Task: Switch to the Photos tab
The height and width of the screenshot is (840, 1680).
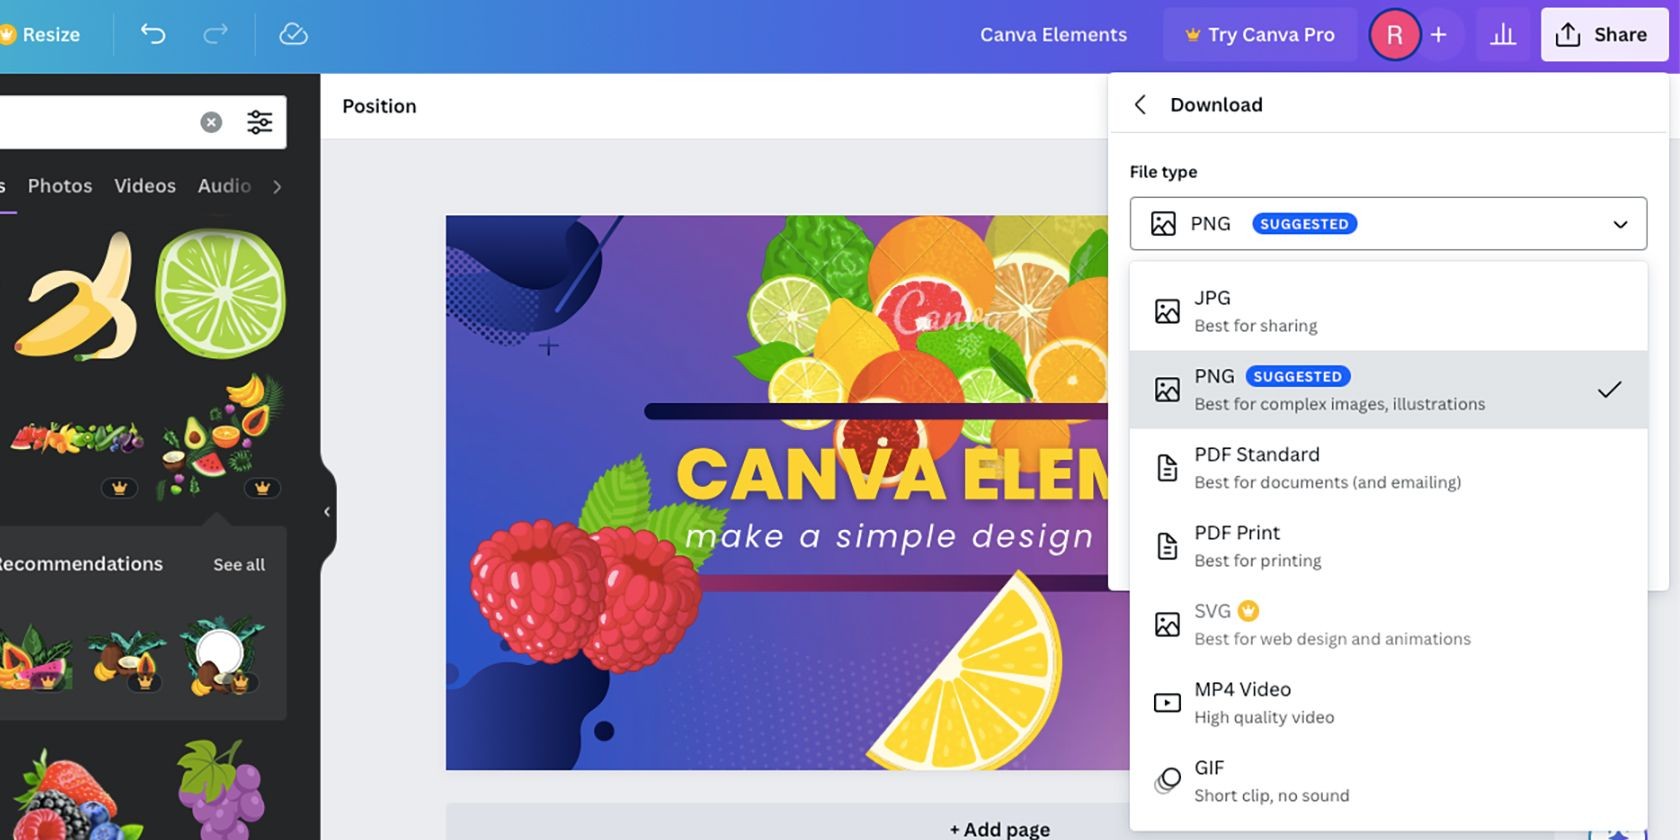Action: pos(60,186)
